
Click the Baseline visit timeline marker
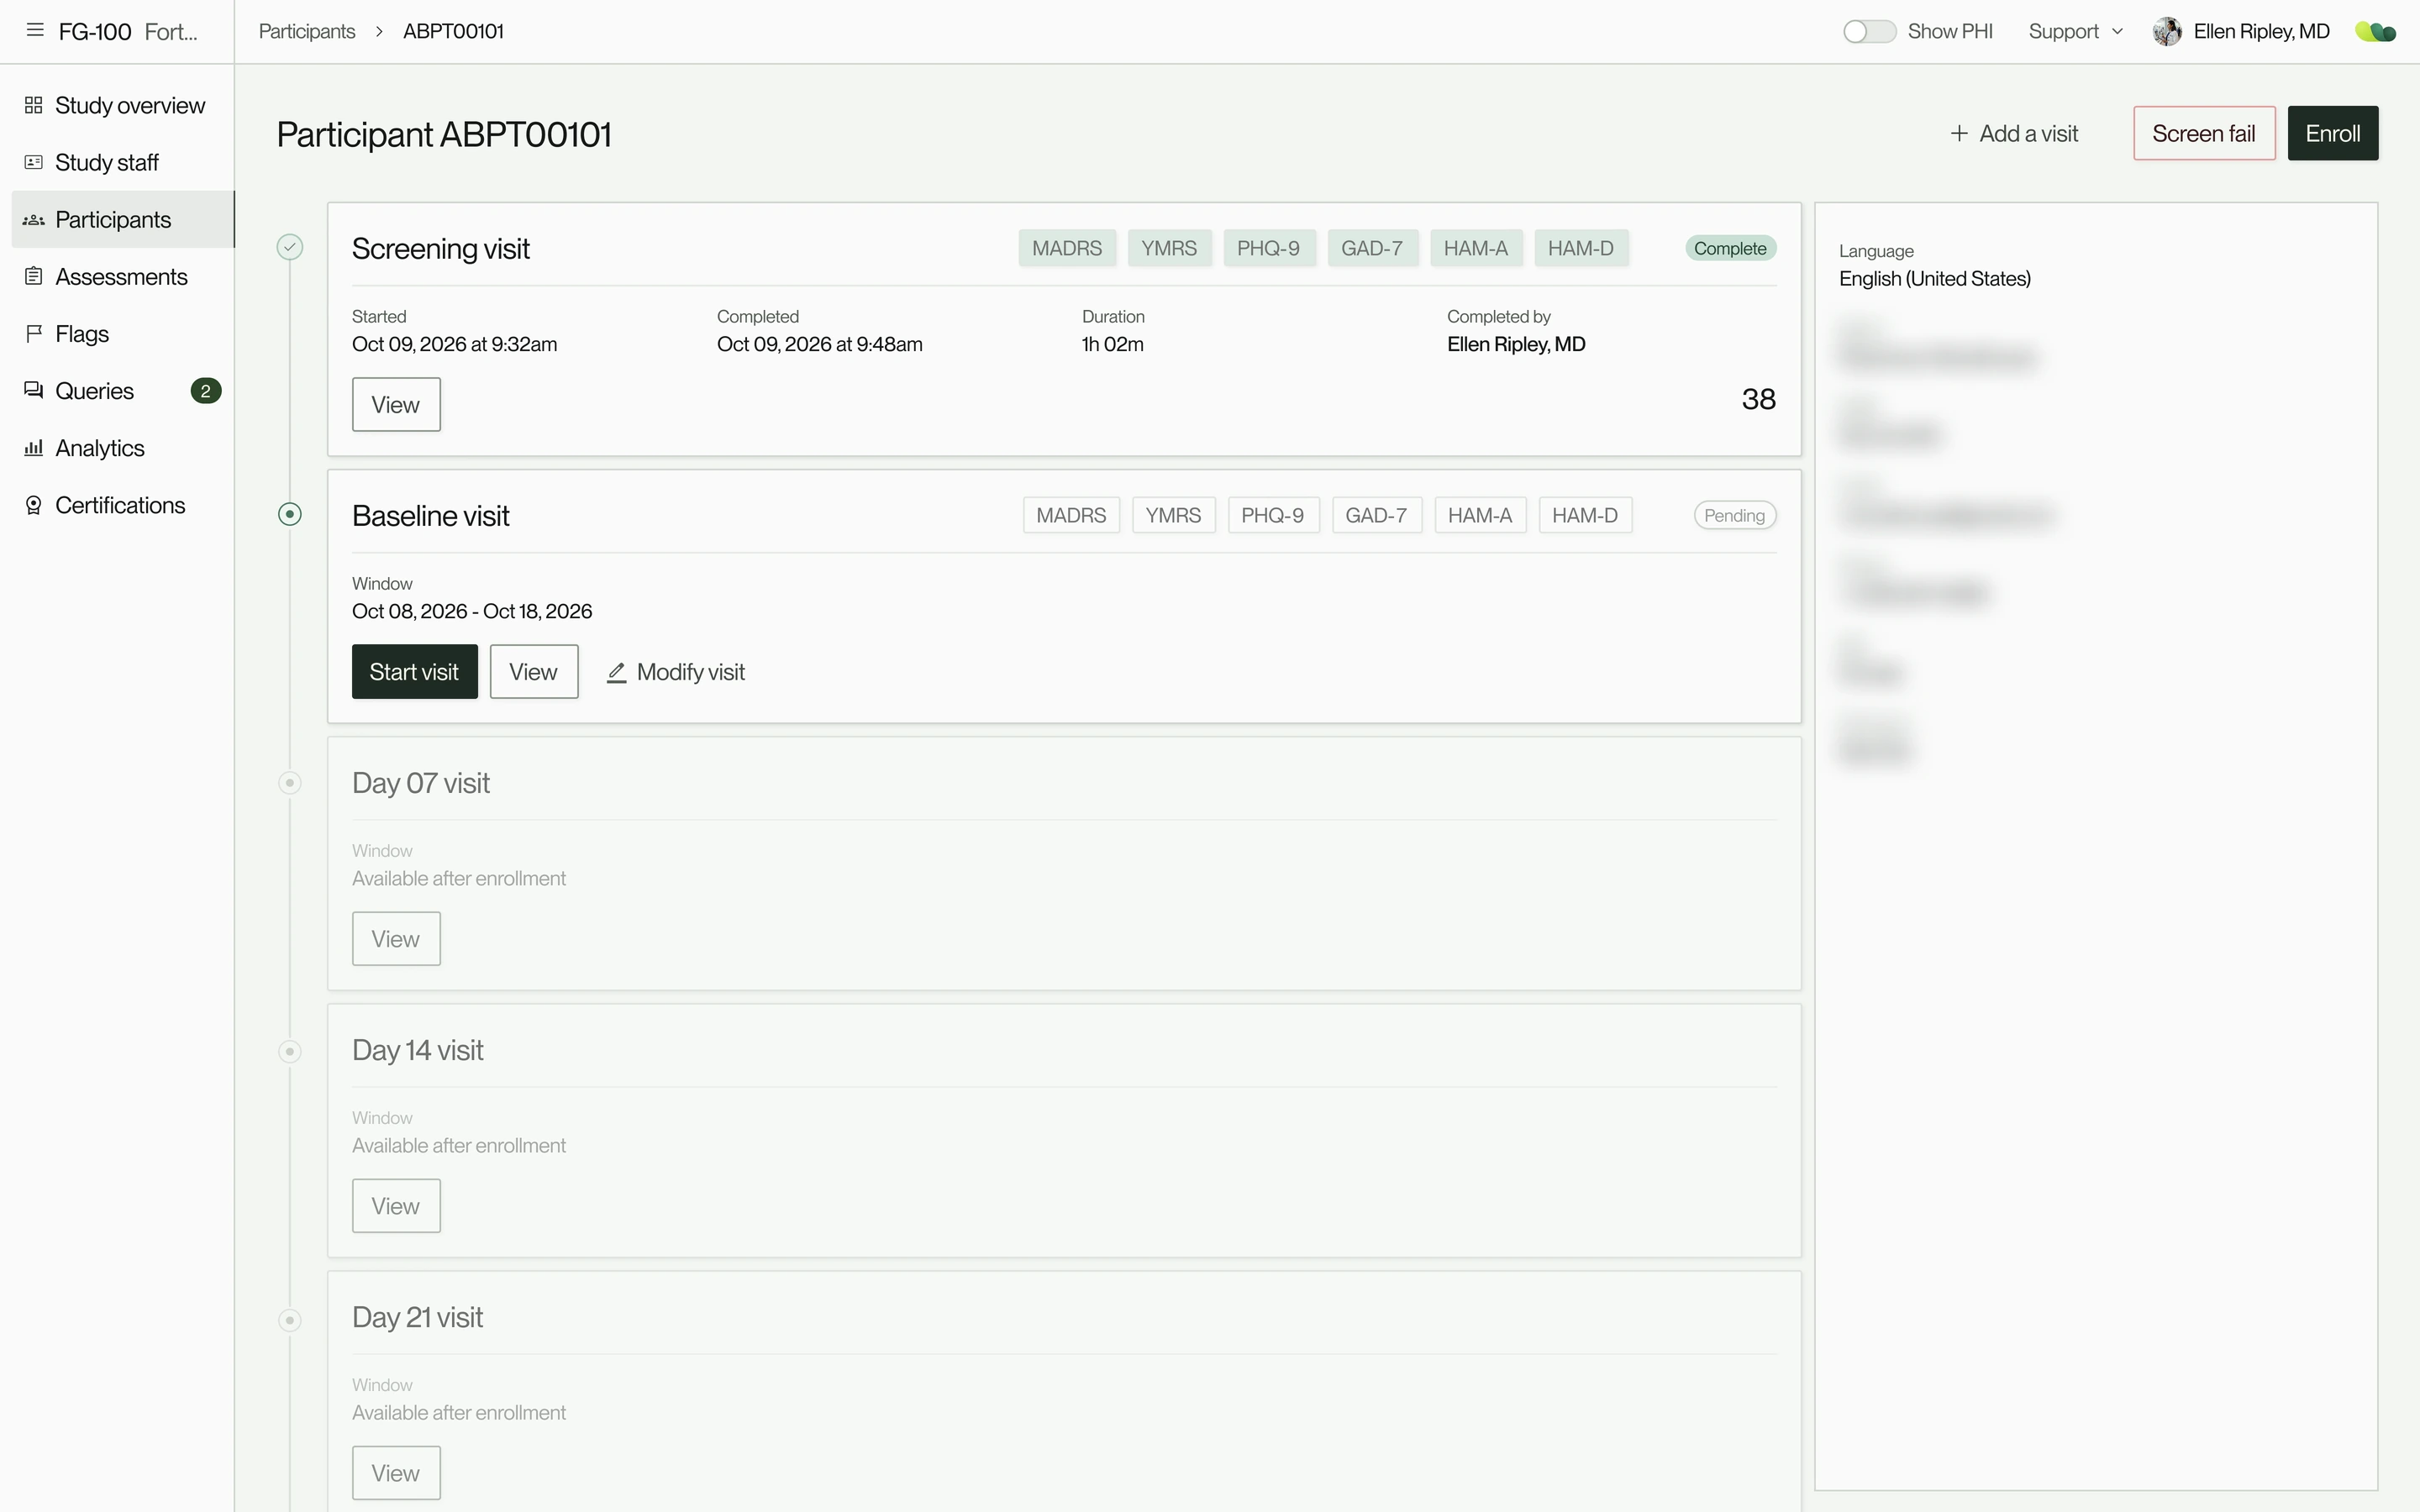[290, 514]
